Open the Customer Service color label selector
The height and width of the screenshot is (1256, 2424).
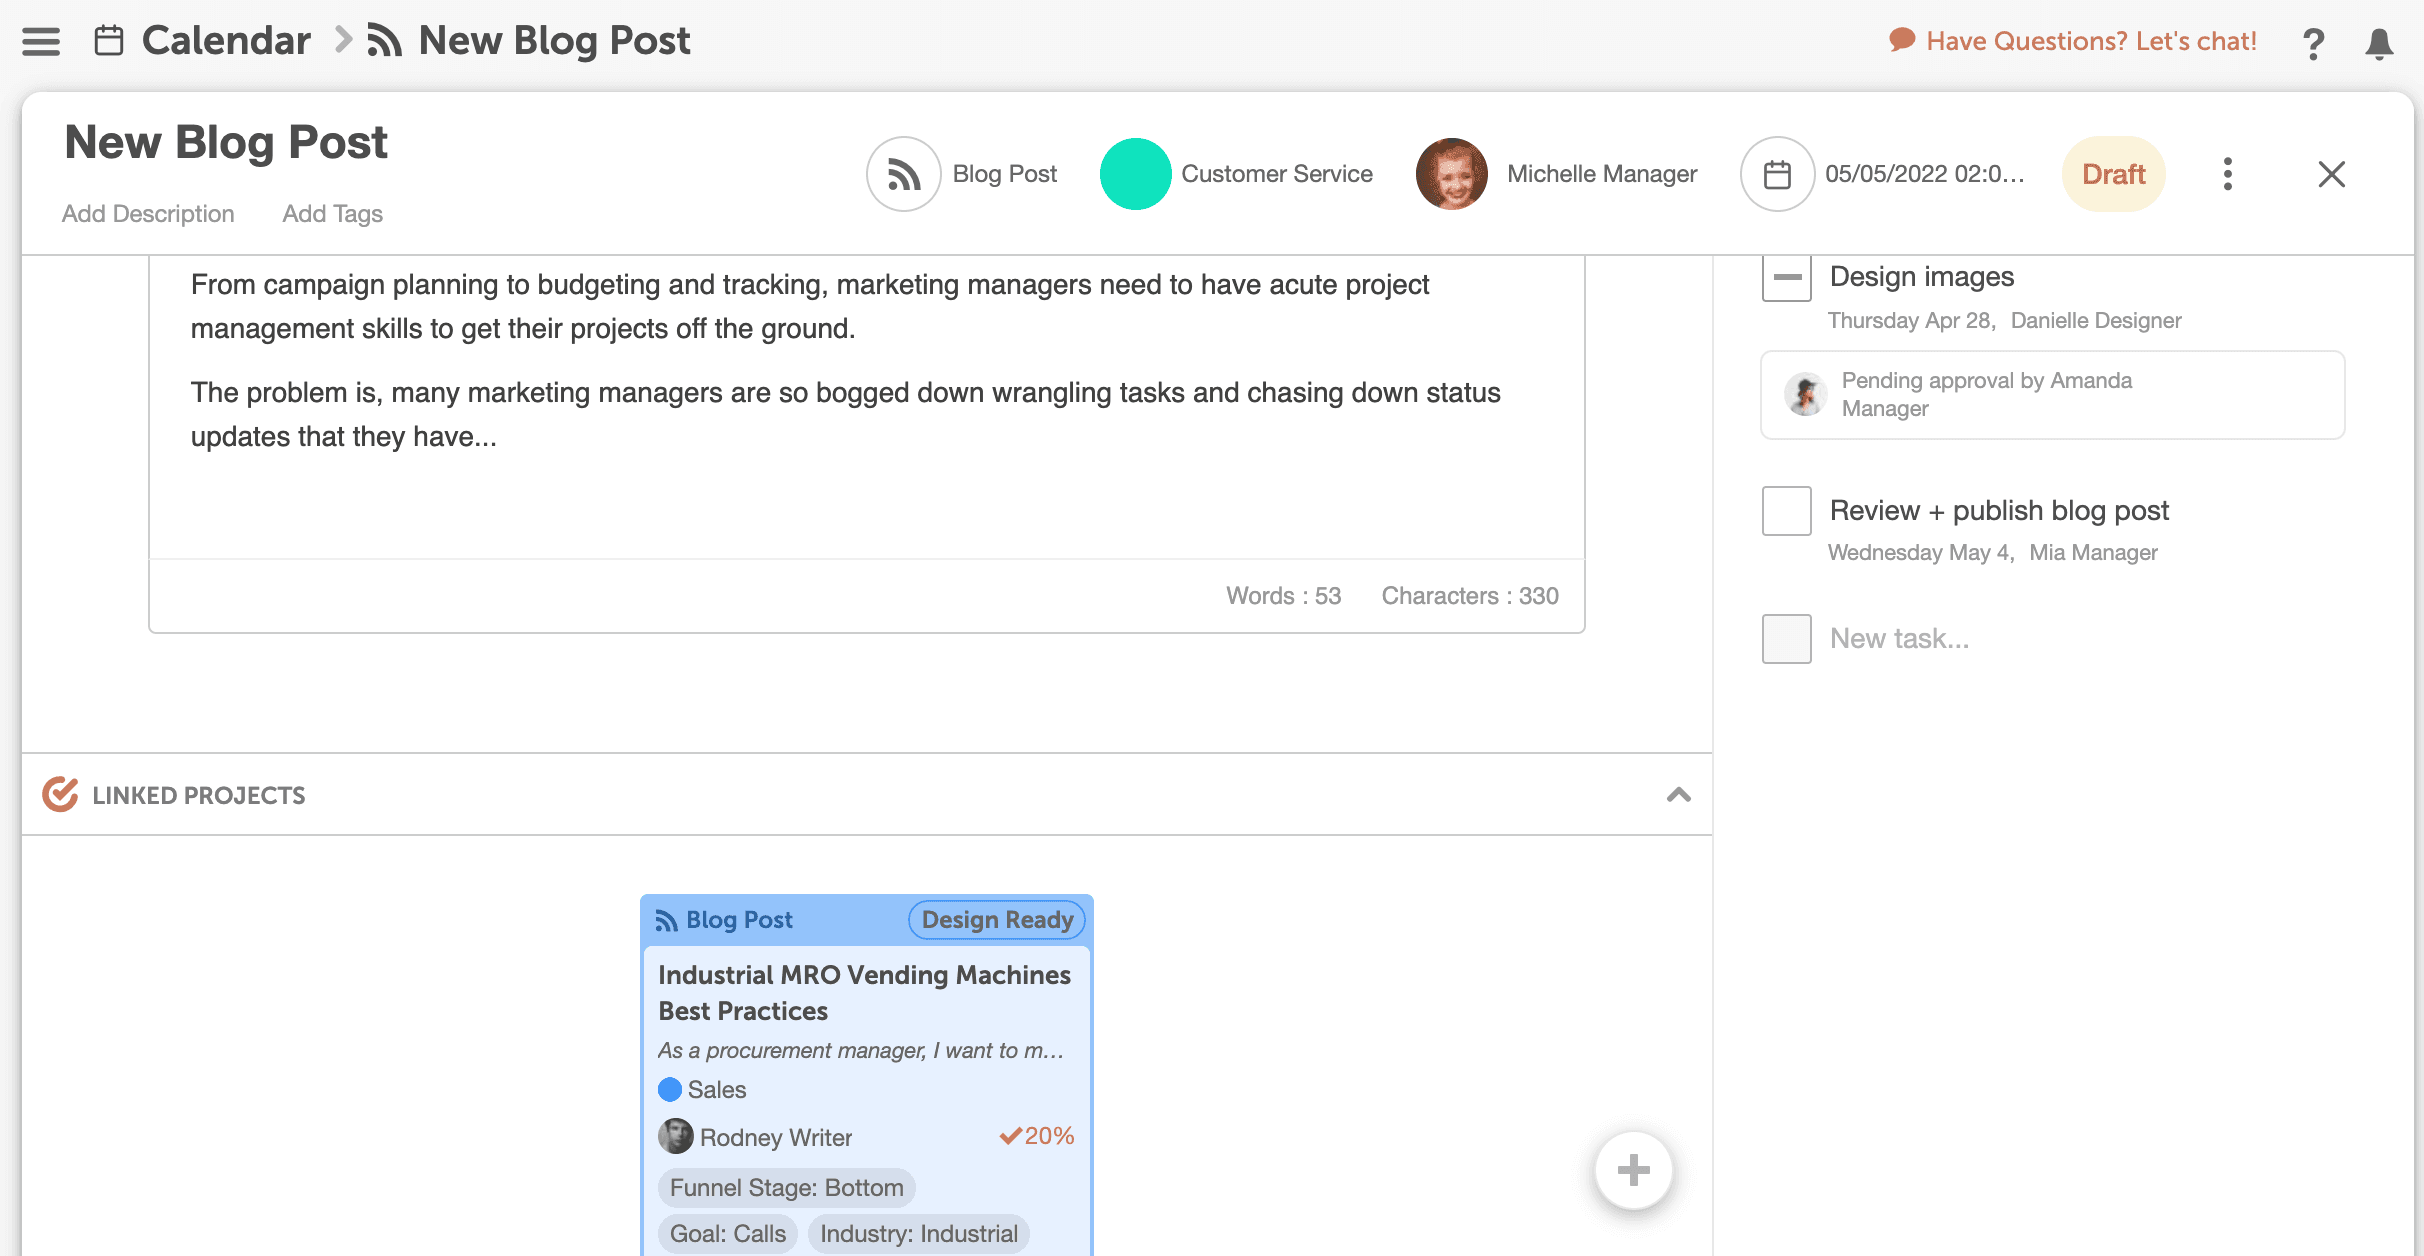coord(1276,174)
